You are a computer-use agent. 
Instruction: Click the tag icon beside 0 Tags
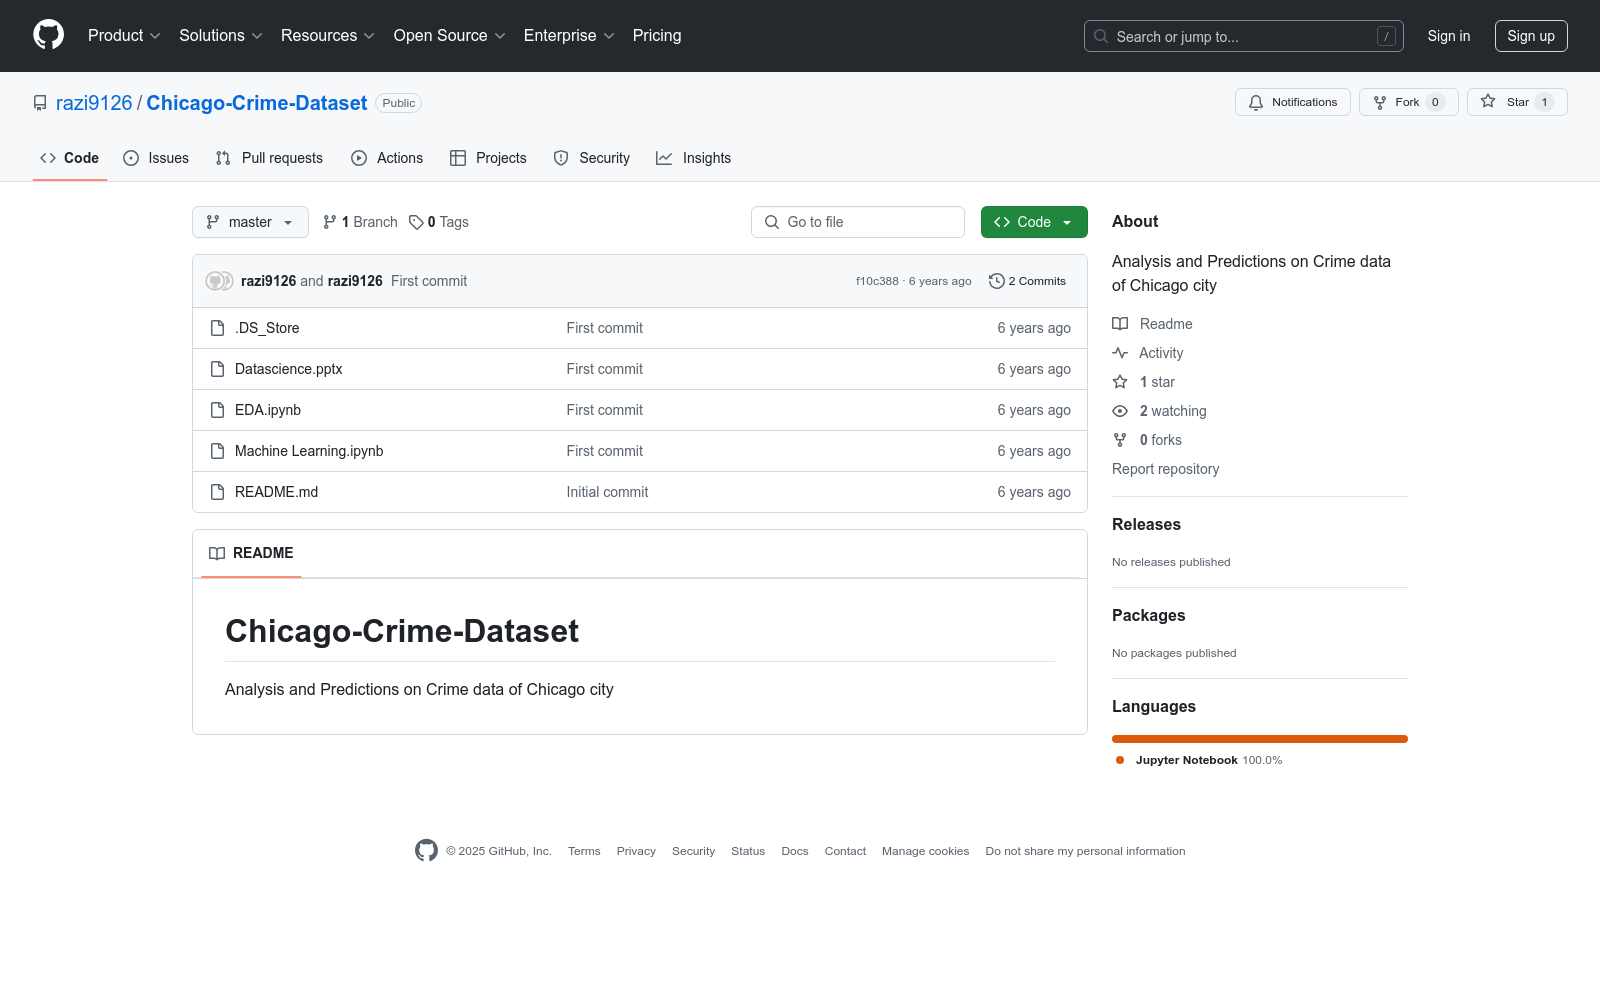coord(416,222)
